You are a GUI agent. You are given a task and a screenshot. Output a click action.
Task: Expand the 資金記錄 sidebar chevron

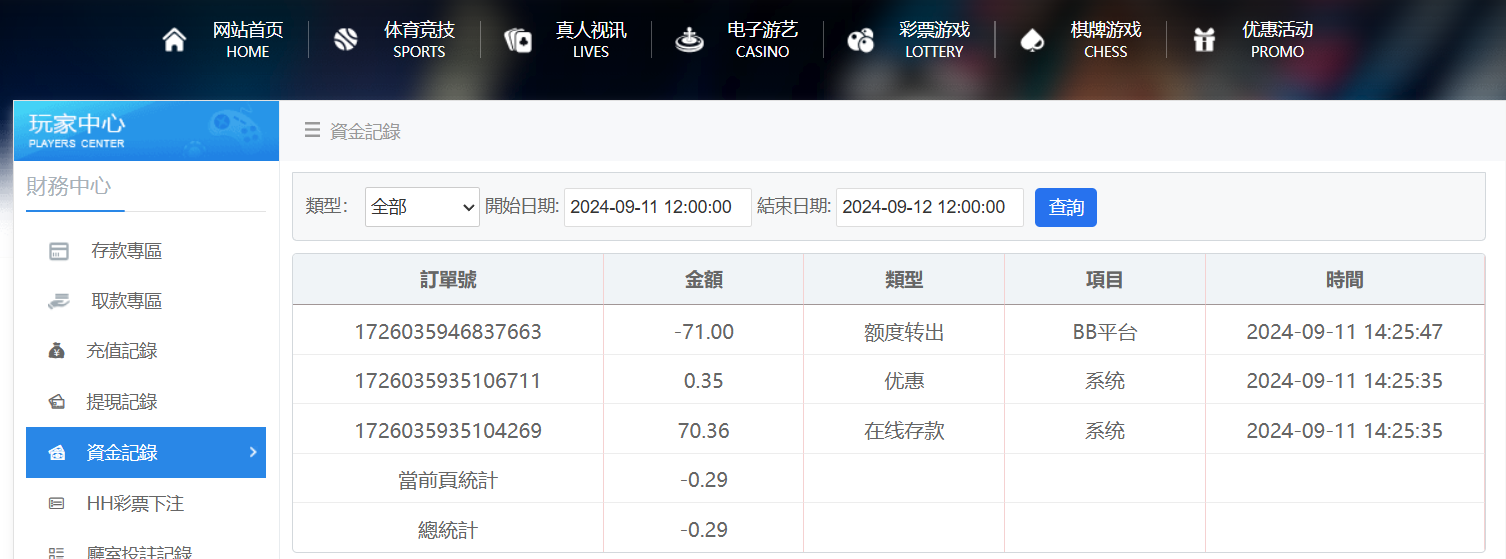pos(253,452)
